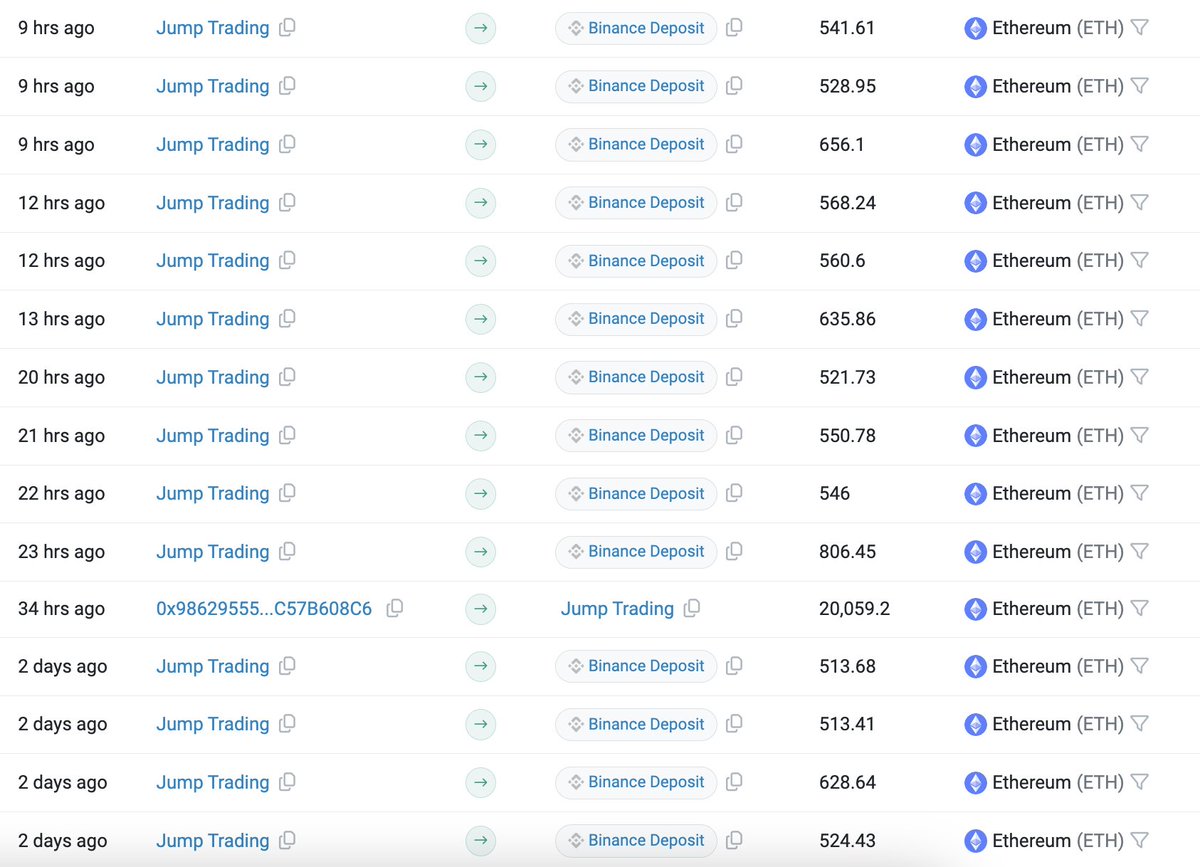Screen dimensions: 1200x867
Task: Copy Jump Trading sender address in 560.6 row
Action: (287, 260)
